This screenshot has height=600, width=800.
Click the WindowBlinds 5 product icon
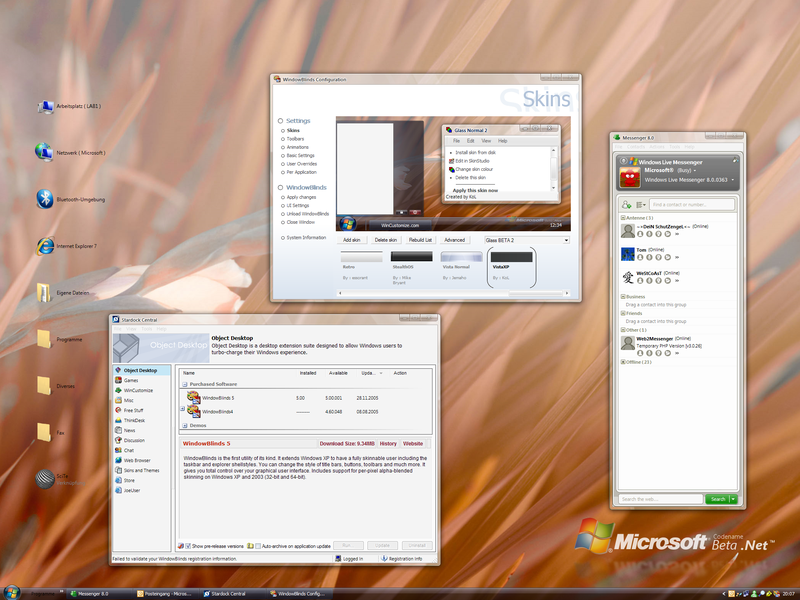(x=193, y=398)
